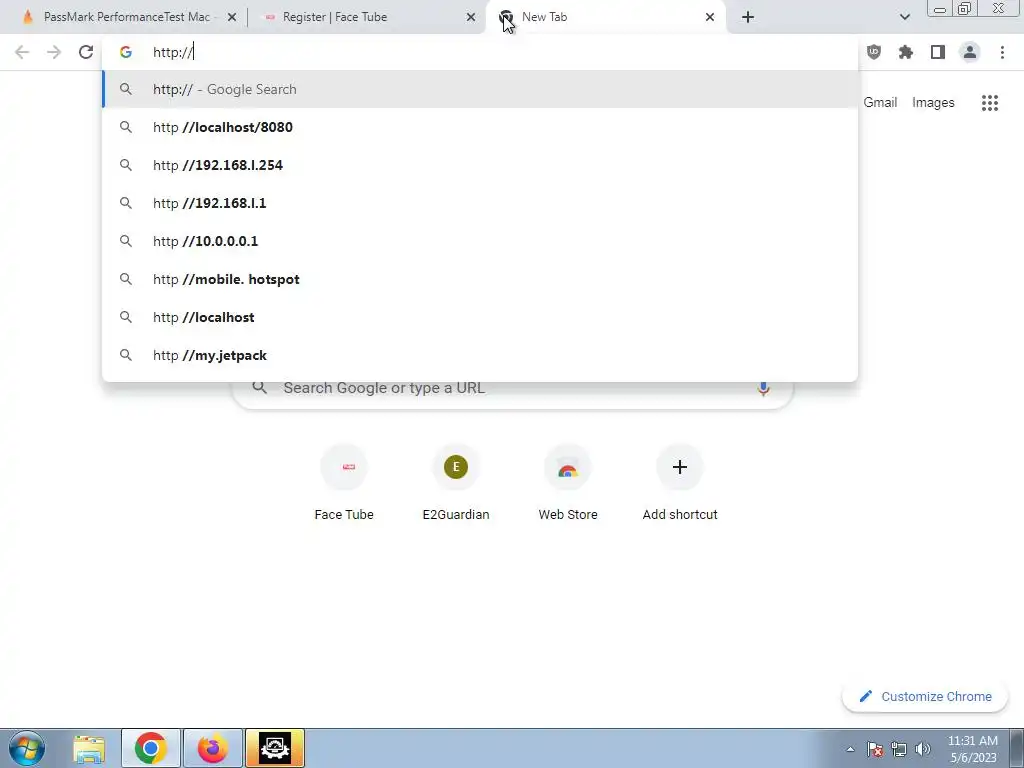Open the Web Store shortcut
This screenshot has height=768, width=1024.
[568, 483]
